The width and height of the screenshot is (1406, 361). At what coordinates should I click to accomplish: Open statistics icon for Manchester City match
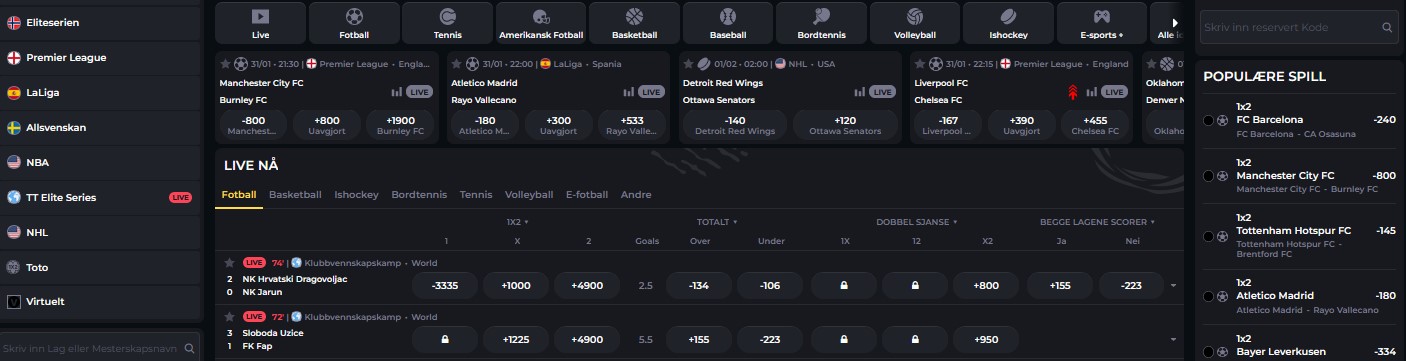pyautogui.click(x=397, y=92)
